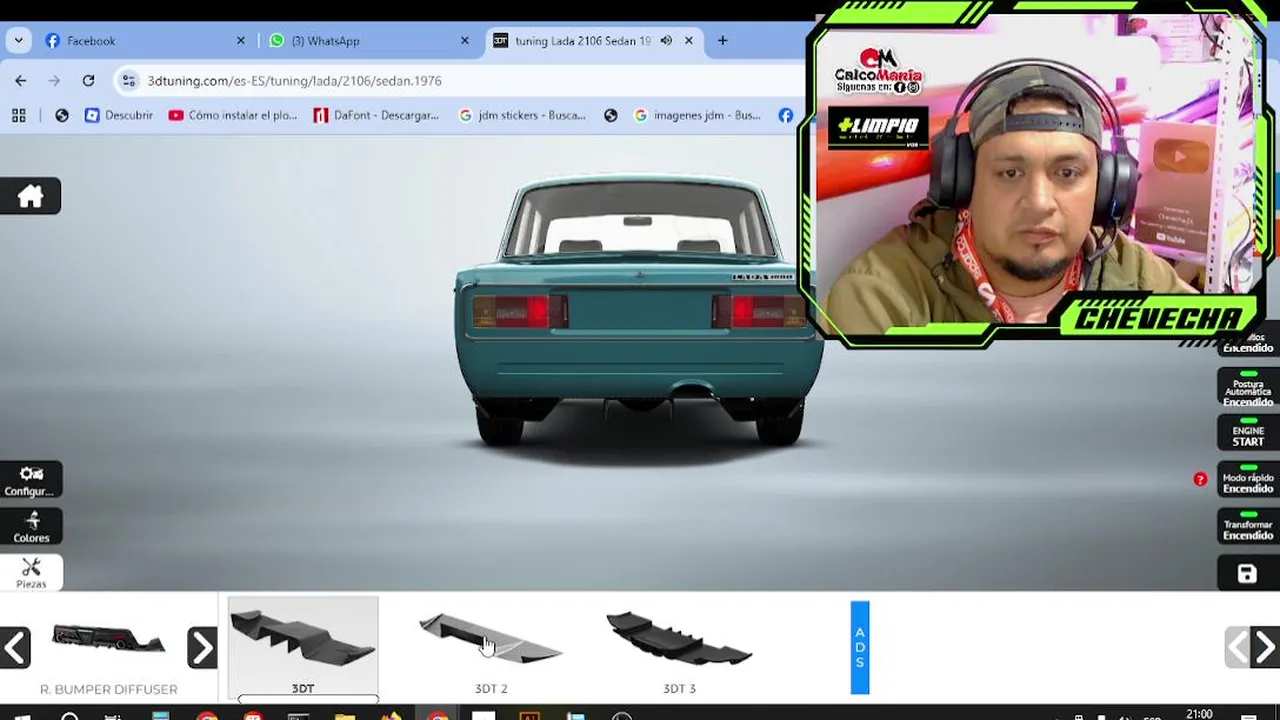Toggle the partially hidden Encendido switch under the webcam
This screenshot has width=1280, height=720.
click(1247, 345)
